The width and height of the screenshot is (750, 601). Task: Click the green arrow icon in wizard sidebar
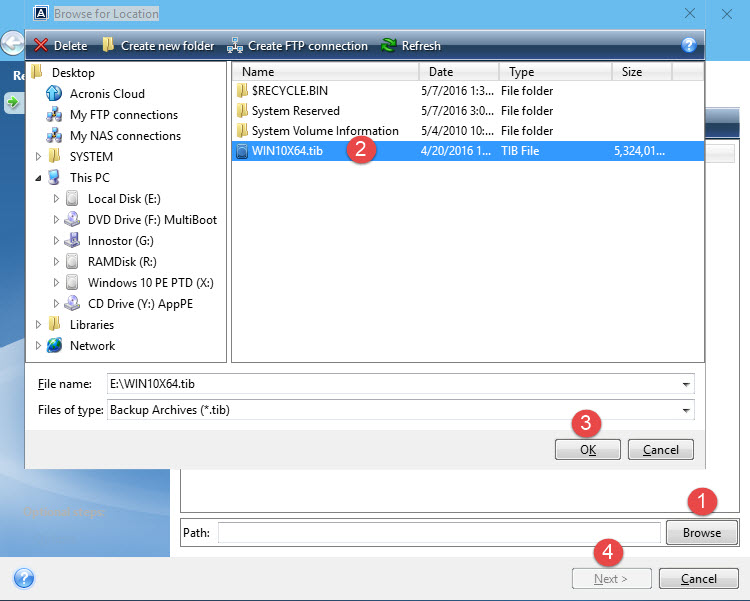point(13,102)
